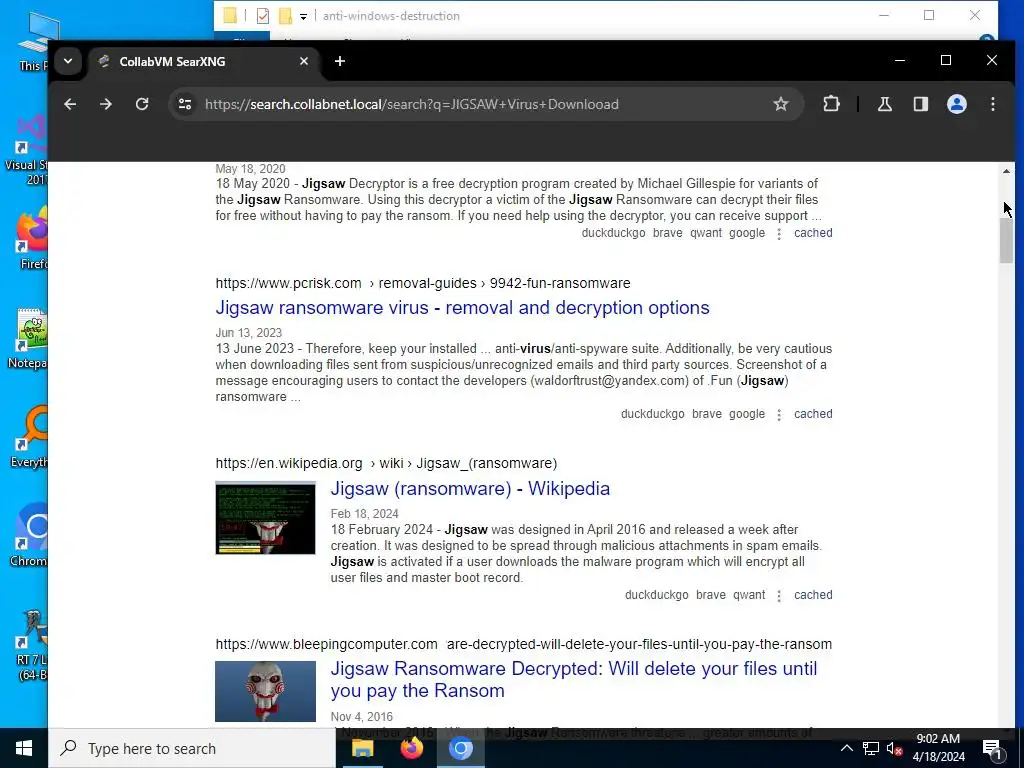Open the RT 7 Lite desktop shortcut
Viewport: 1024px width, 768px height.
pos(31,645)
